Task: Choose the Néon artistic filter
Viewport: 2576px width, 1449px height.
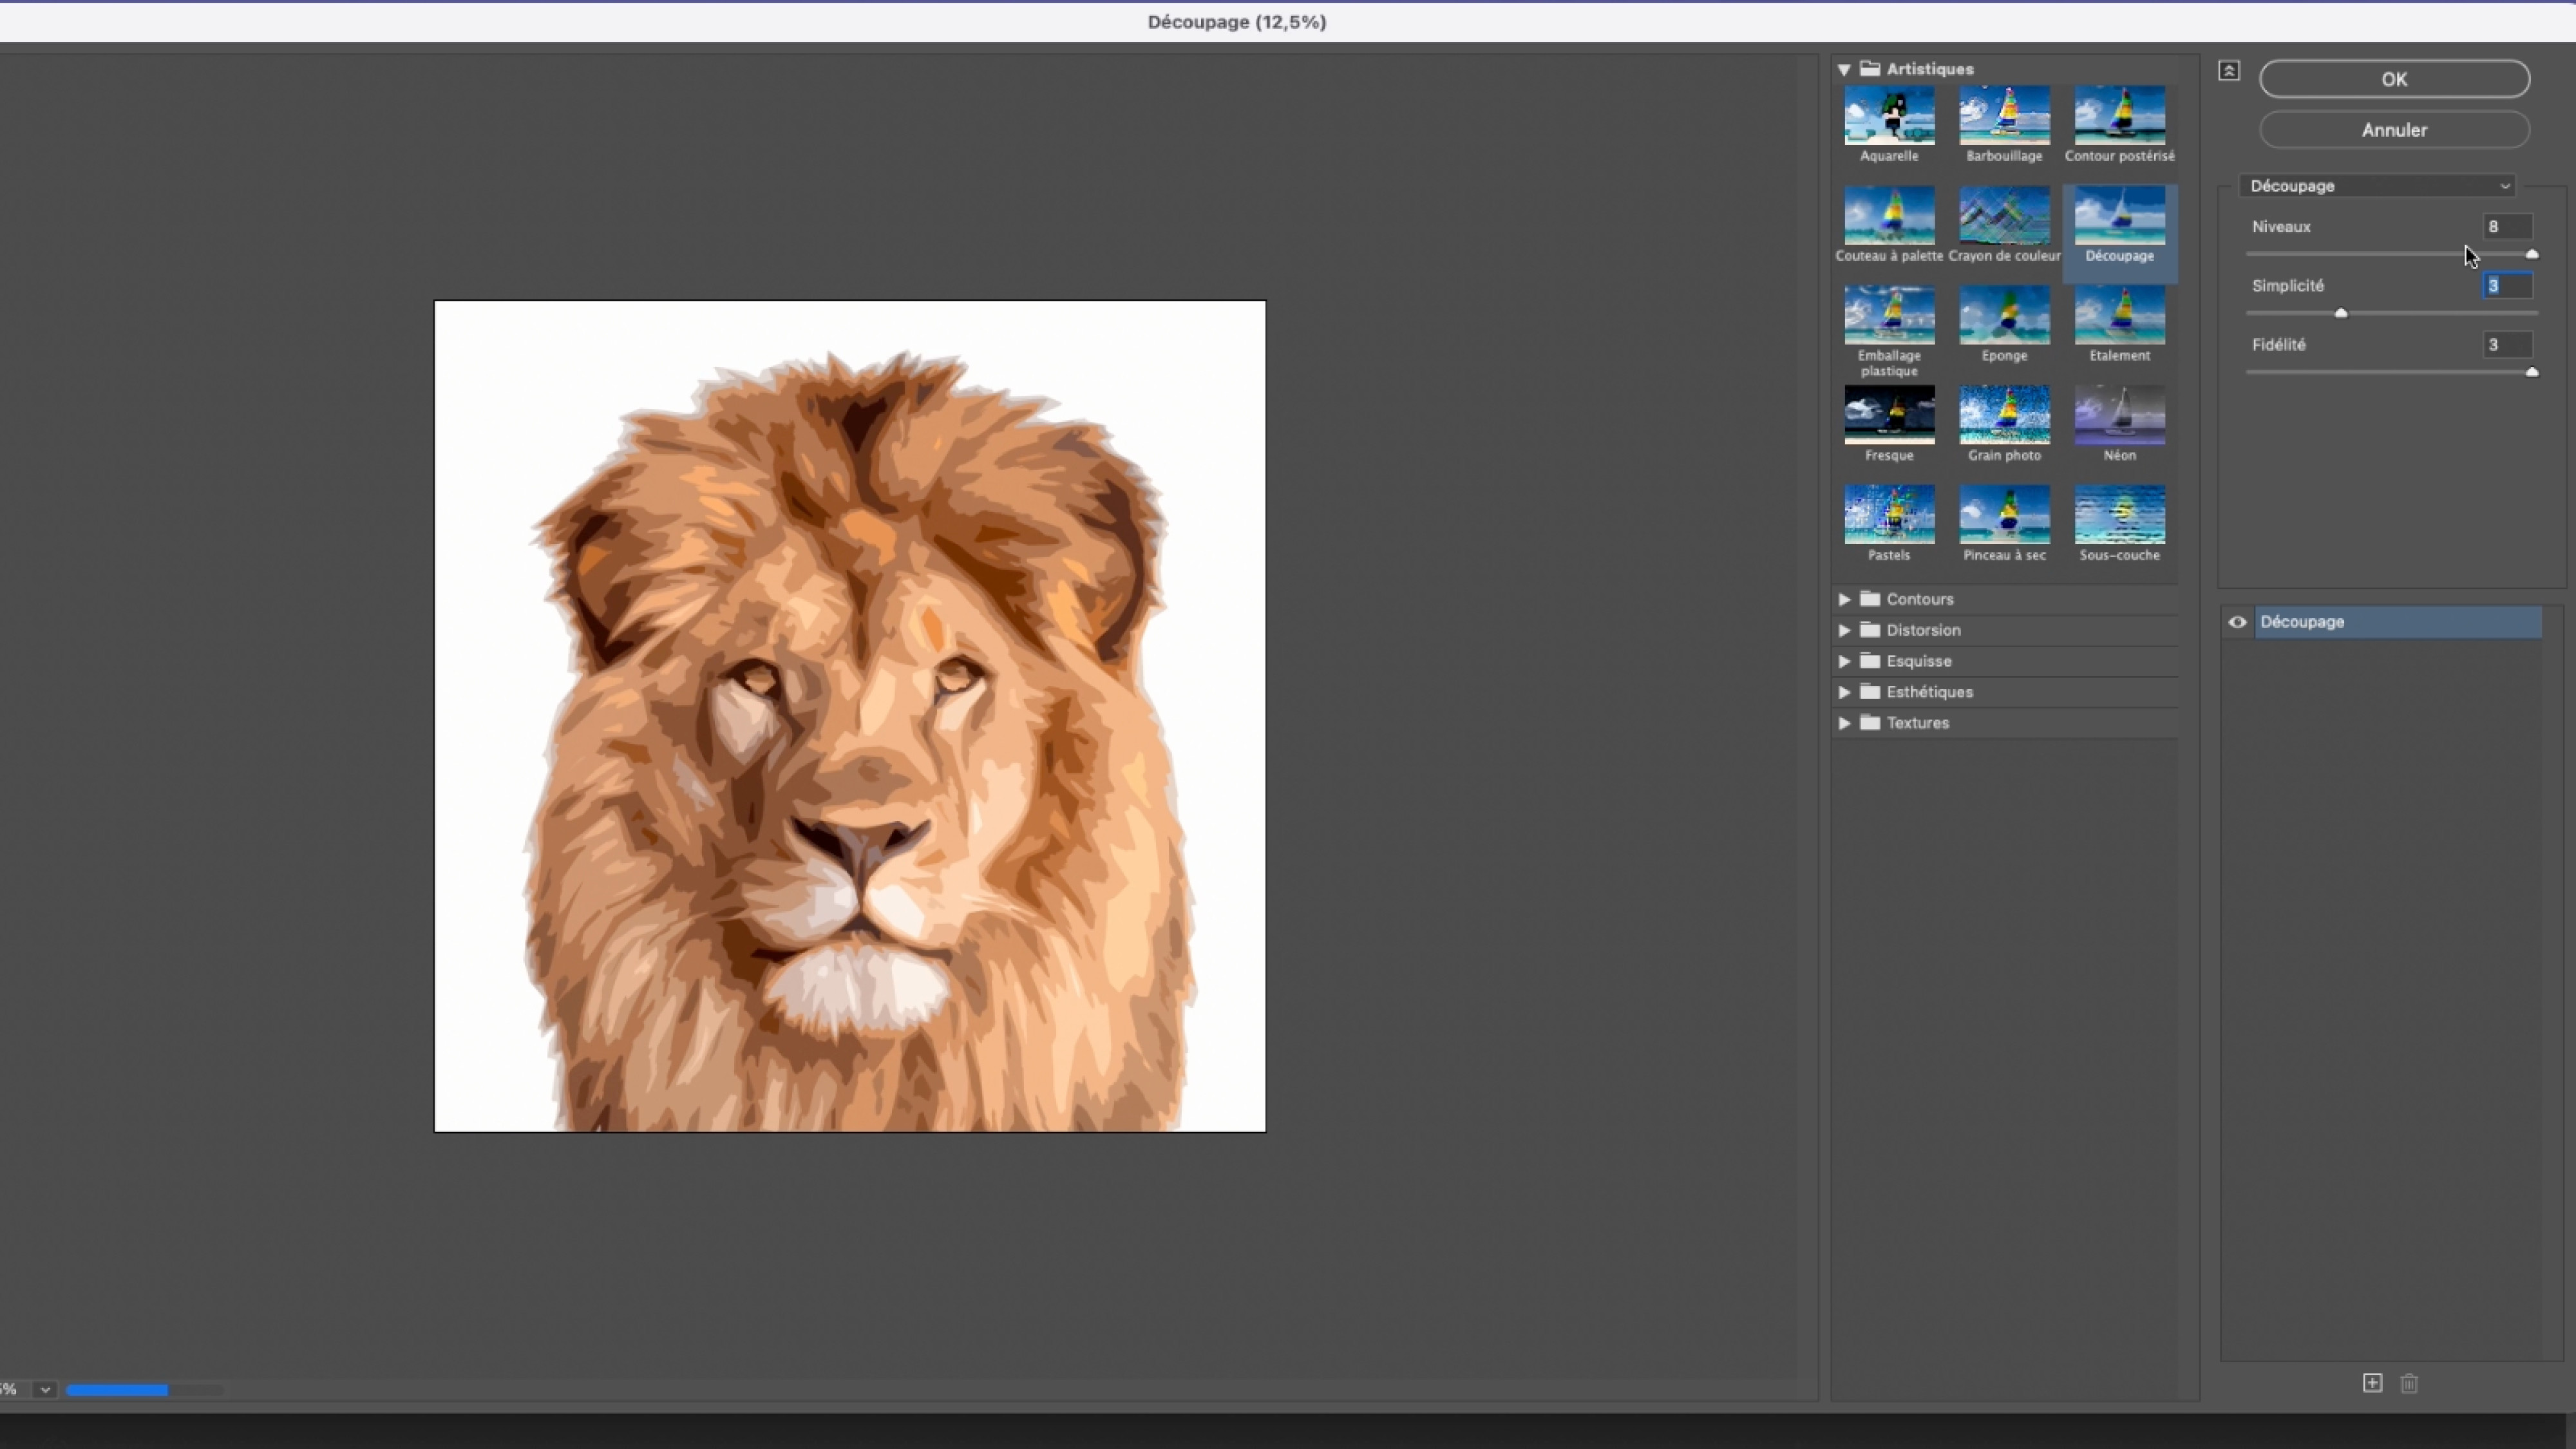Action: tap(2119, 415)
